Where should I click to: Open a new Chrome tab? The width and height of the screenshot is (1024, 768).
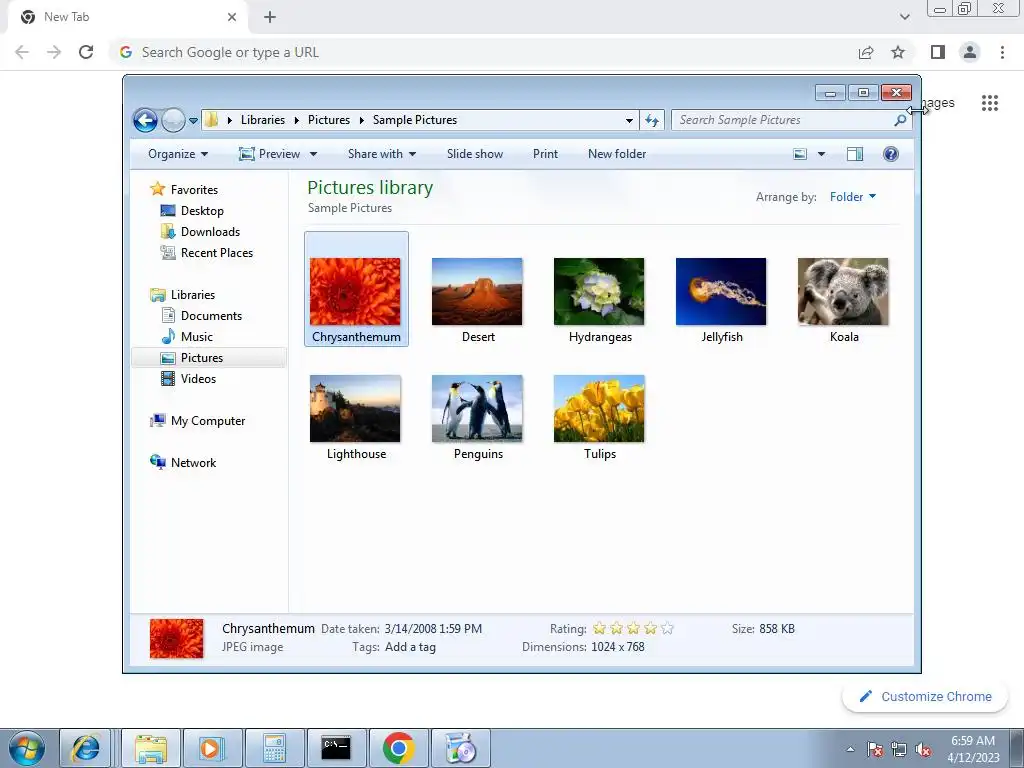click(x=270, y=17)
